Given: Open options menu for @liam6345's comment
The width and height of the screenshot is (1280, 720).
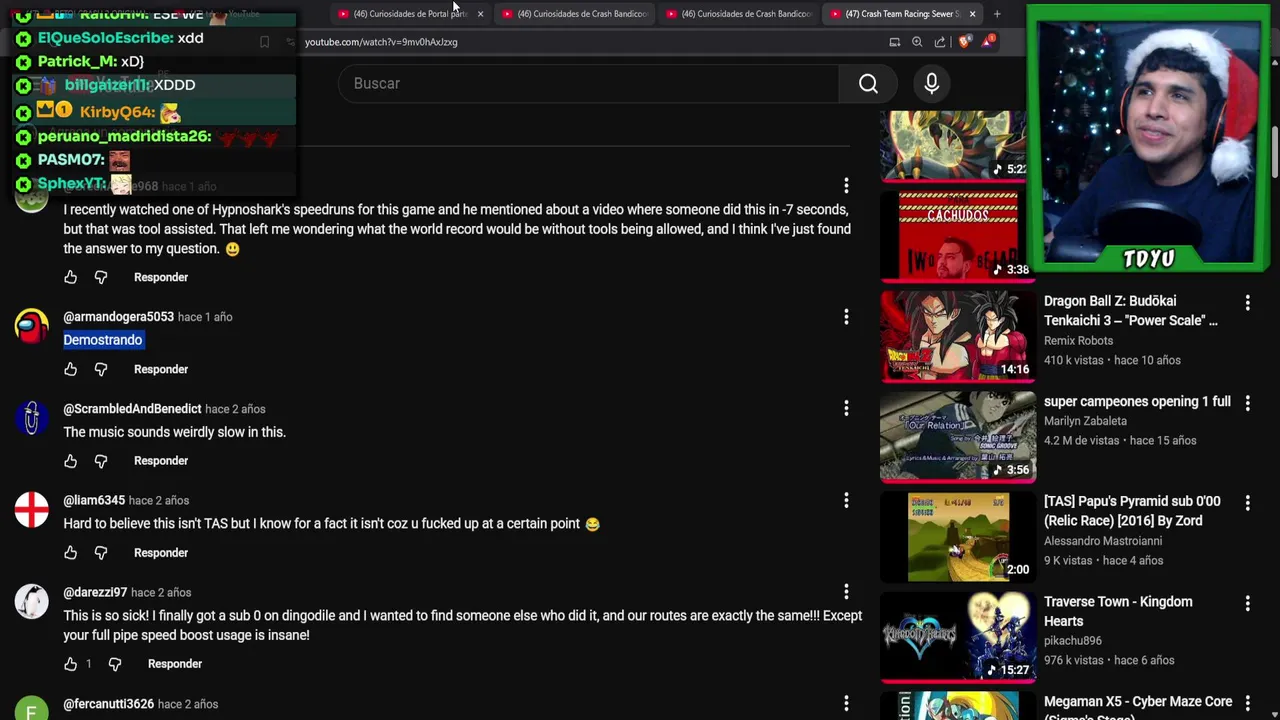Looking at the screenshot, I should [x=846, y=500].
